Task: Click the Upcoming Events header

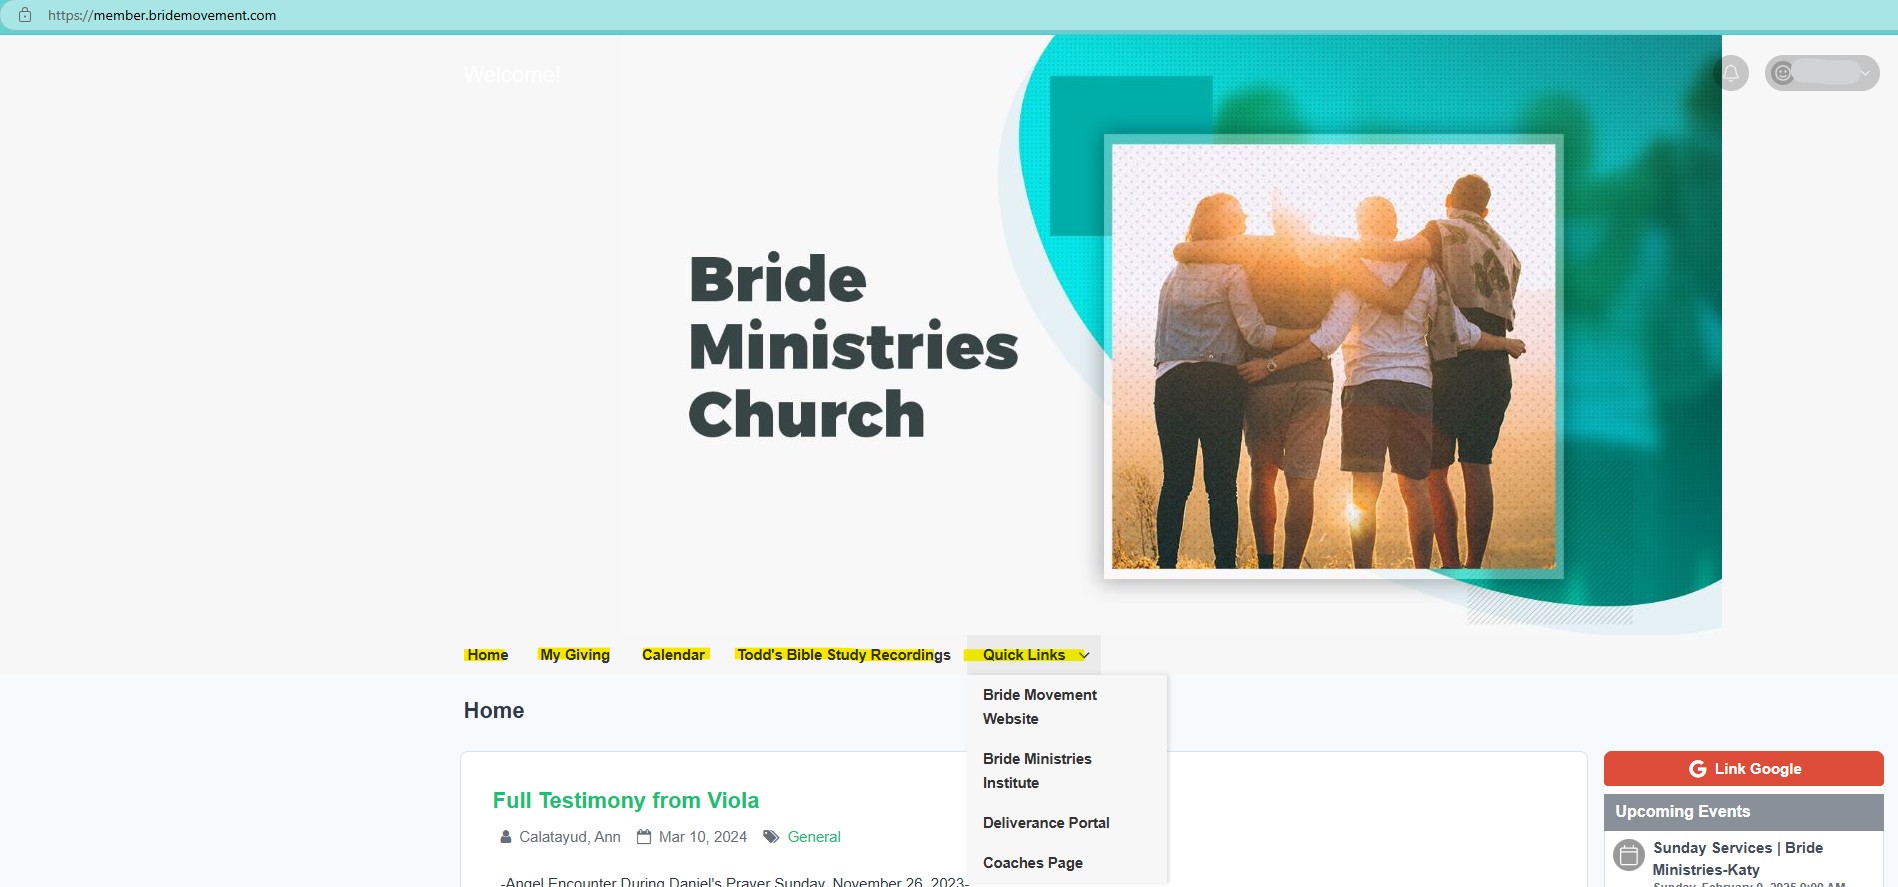Action: (1744, 812)
